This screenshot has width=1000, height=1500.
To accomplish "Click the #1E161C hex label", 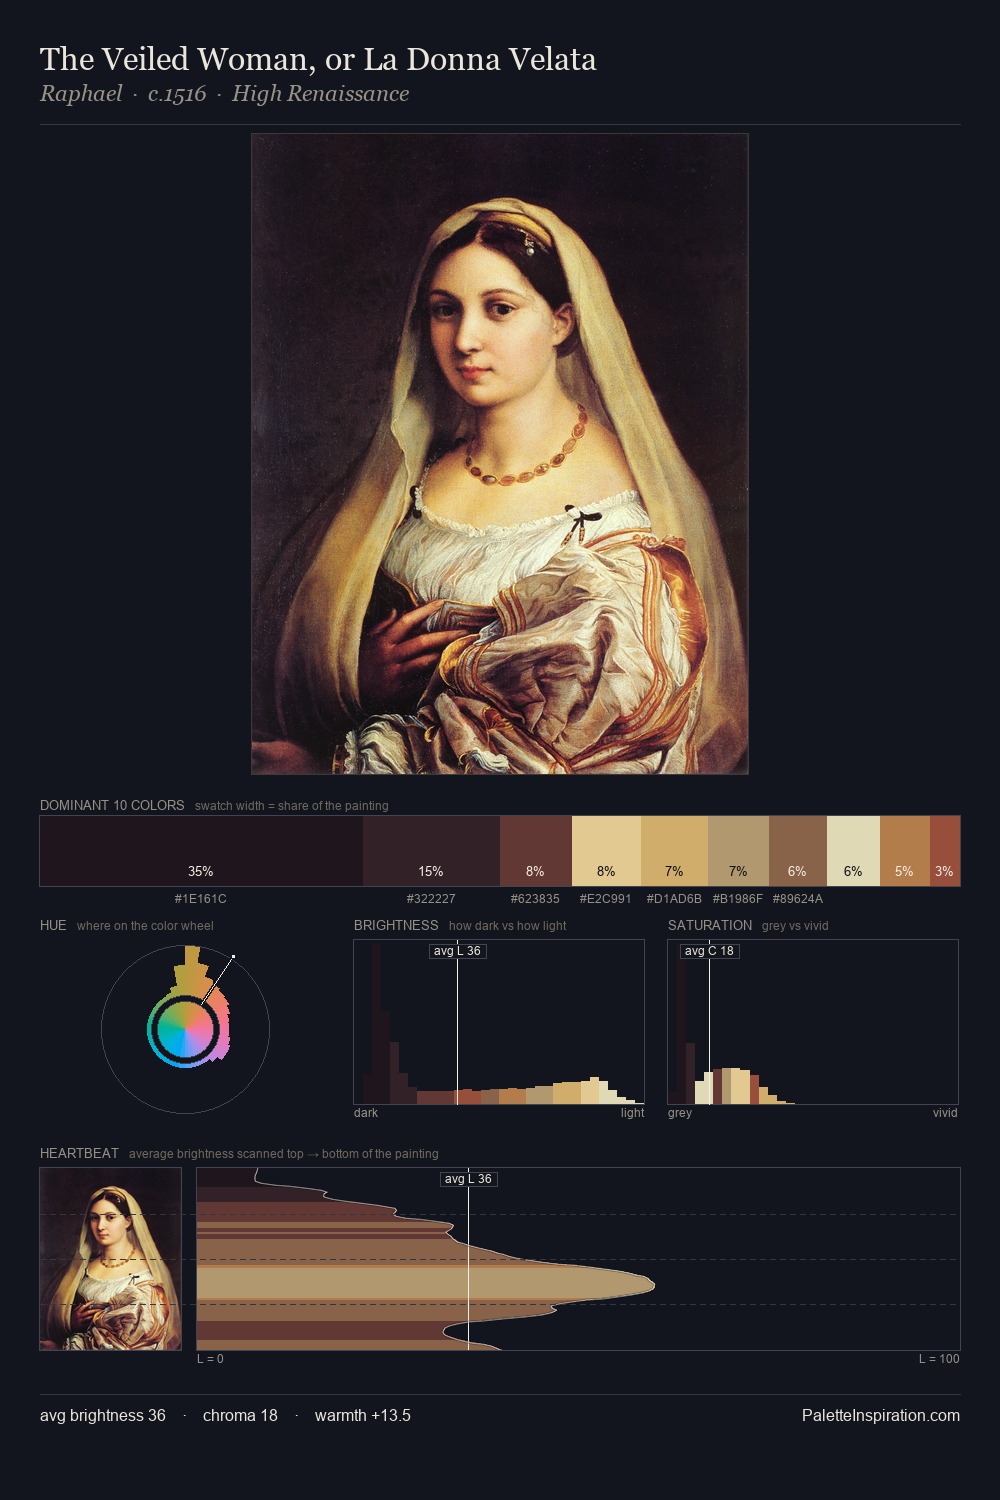I will click(201, 899).
